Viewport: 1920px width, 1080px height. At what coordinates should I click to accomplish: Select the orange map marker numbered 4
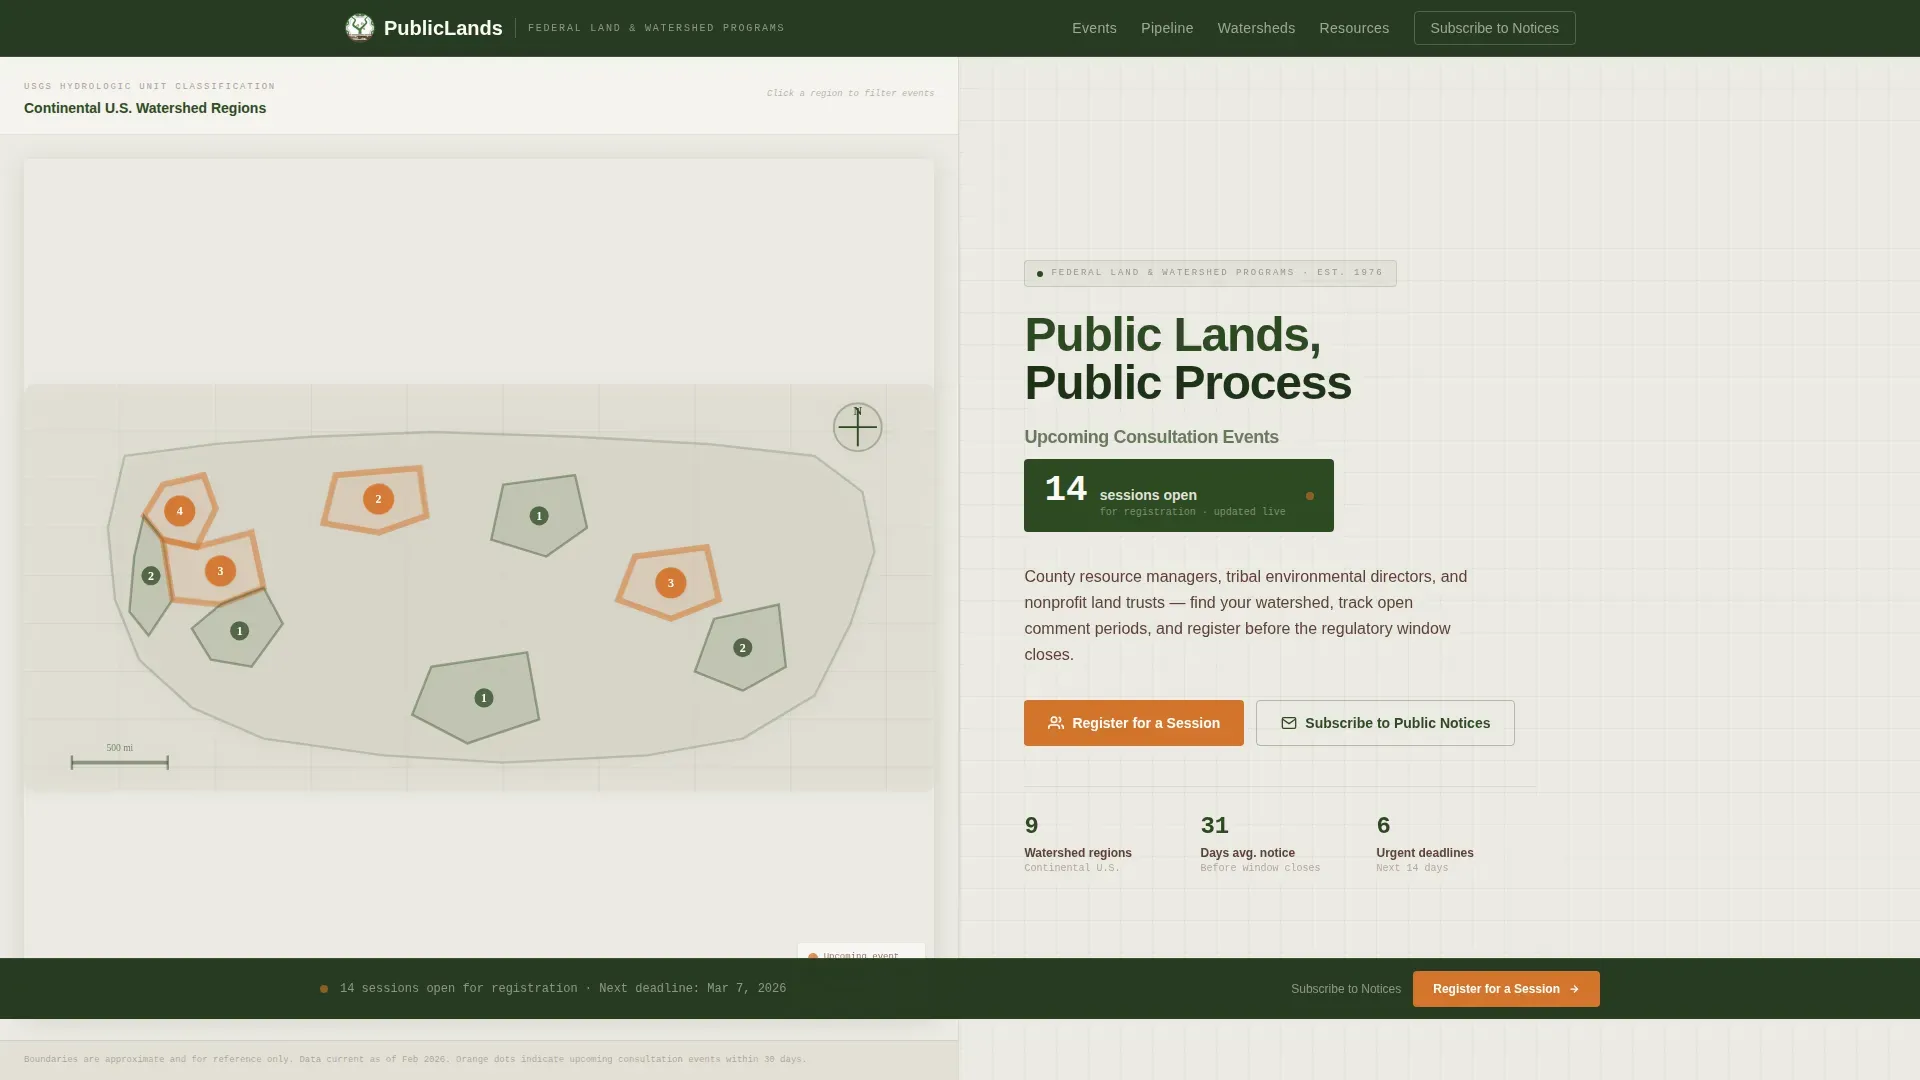pos(180,511)
